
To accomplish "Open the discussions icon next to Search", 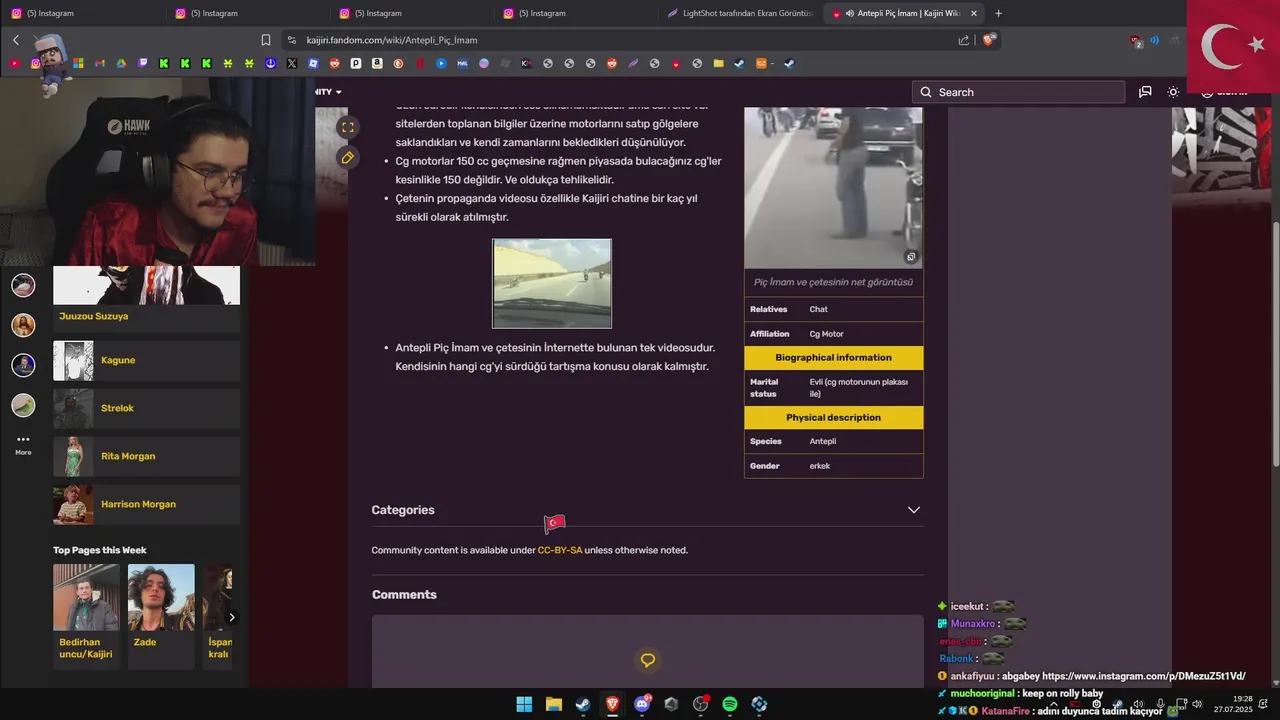I will pyautogui.click(x=1145, y=92).
